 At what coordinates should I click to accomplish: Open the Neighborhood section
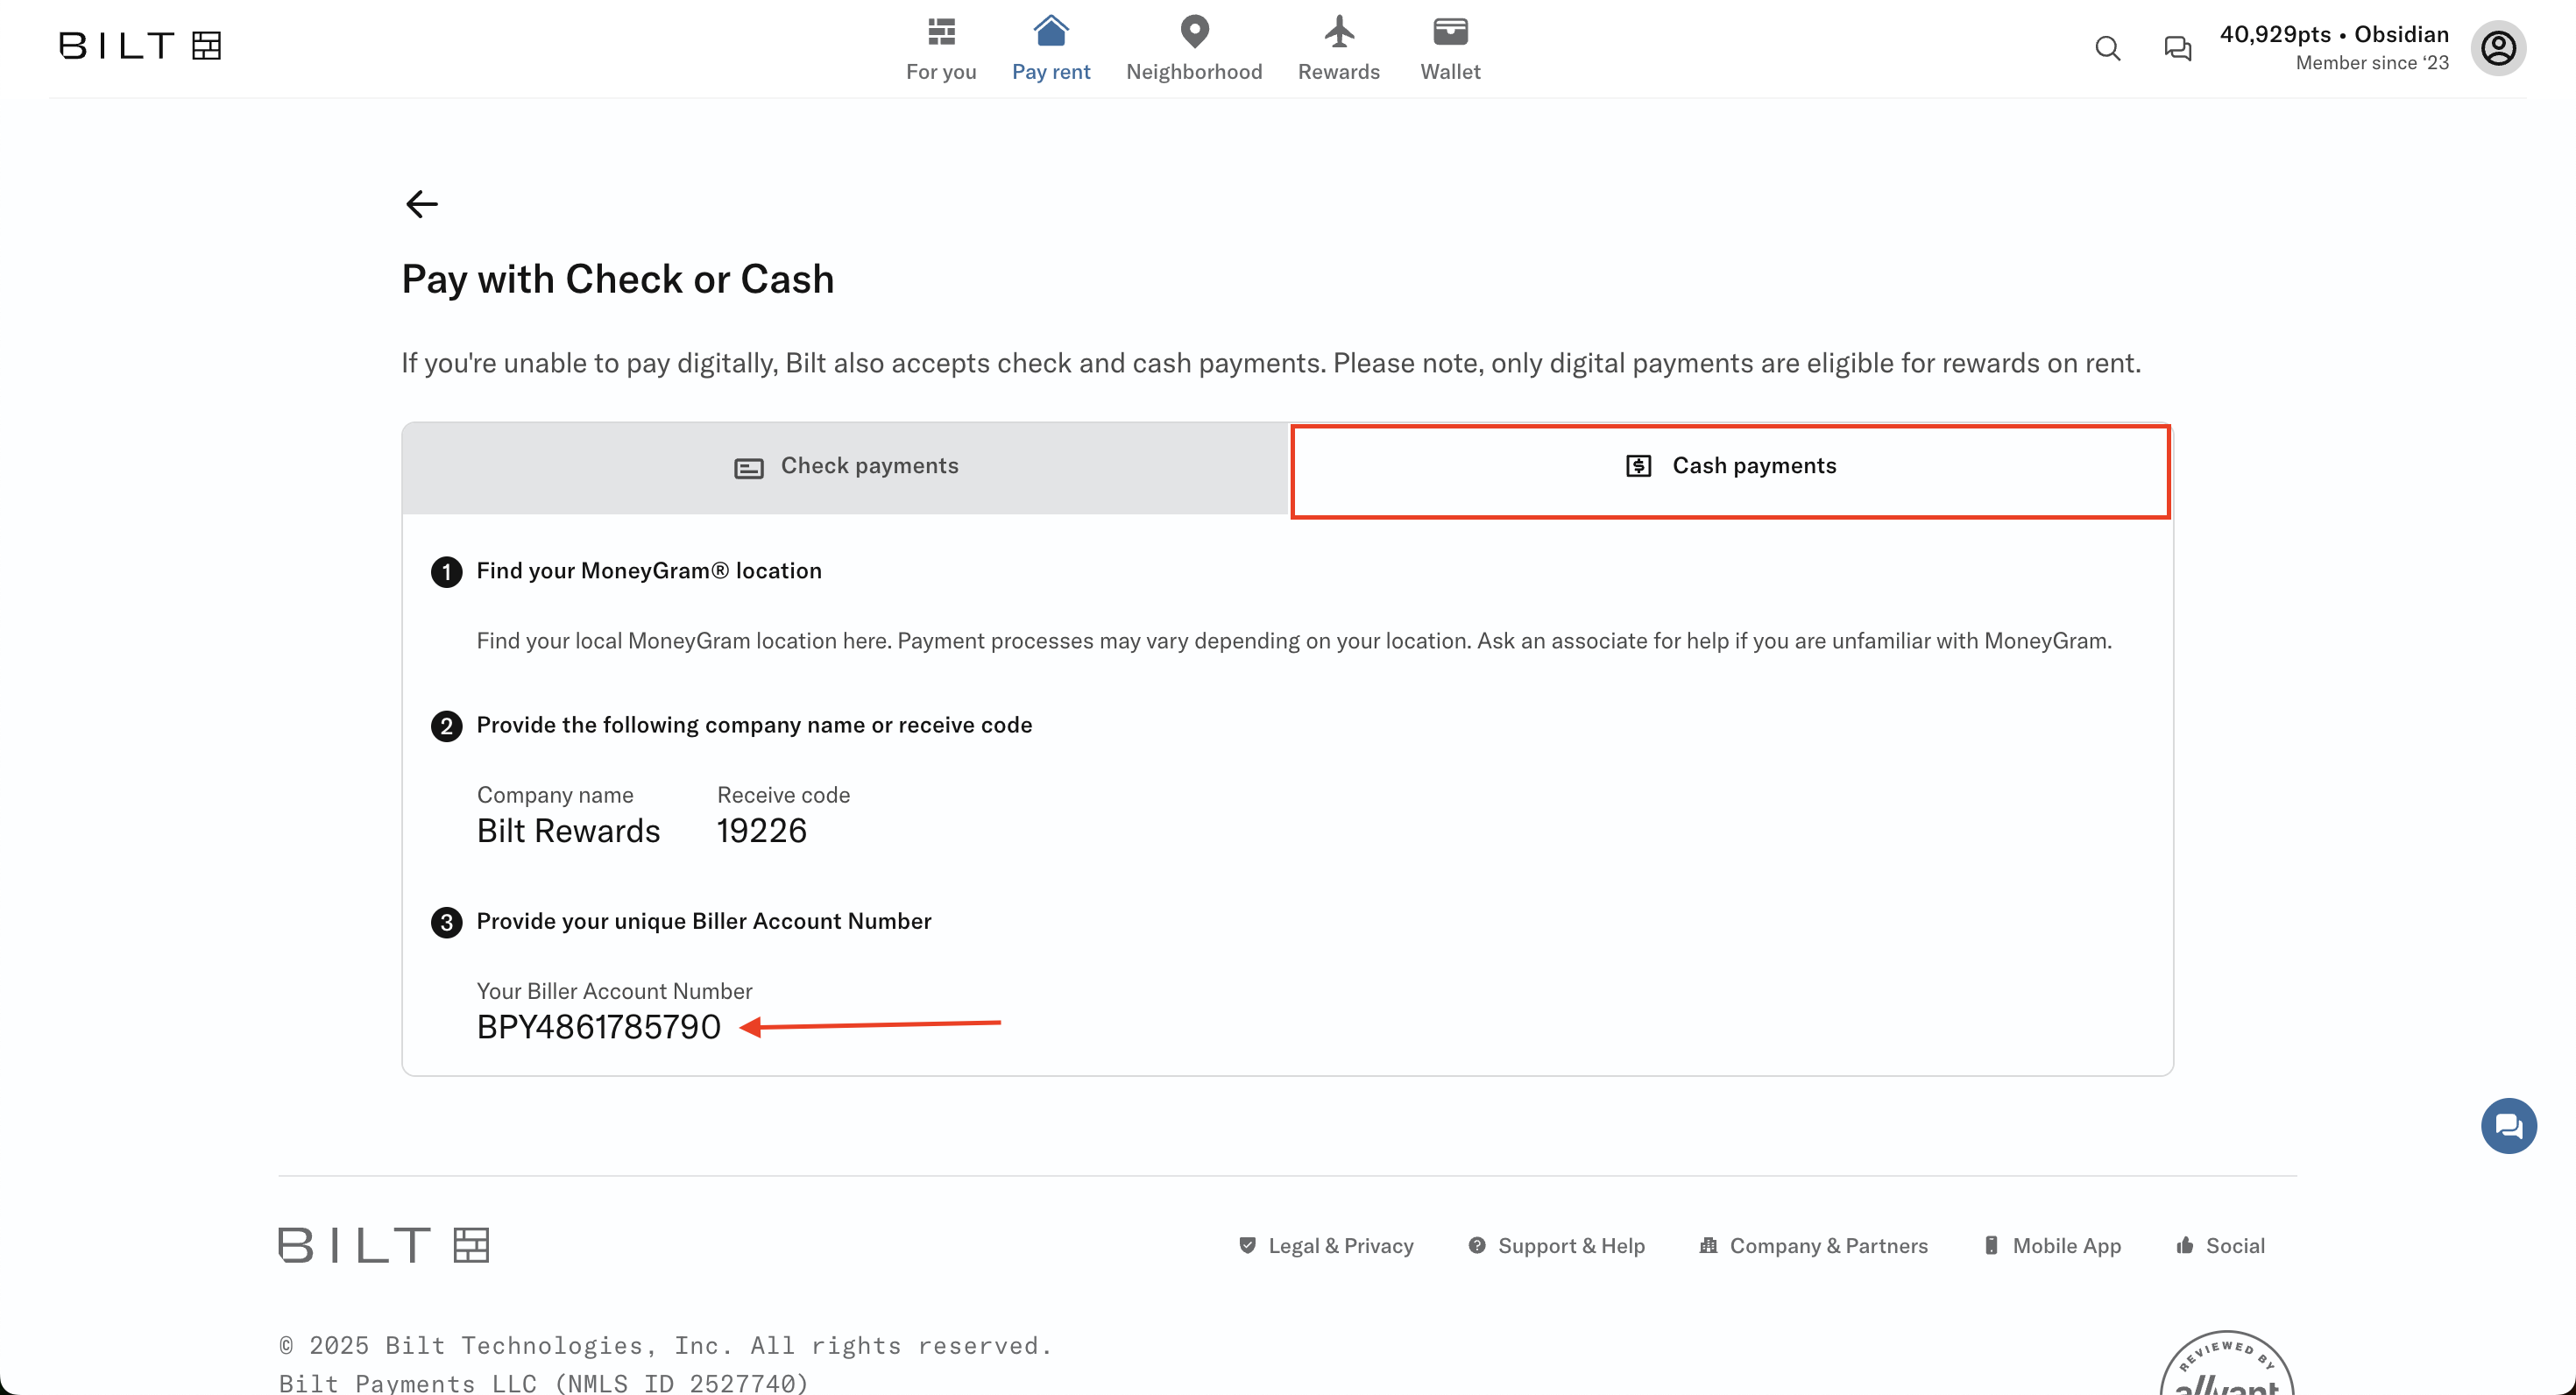click(x=1194, y=49)
